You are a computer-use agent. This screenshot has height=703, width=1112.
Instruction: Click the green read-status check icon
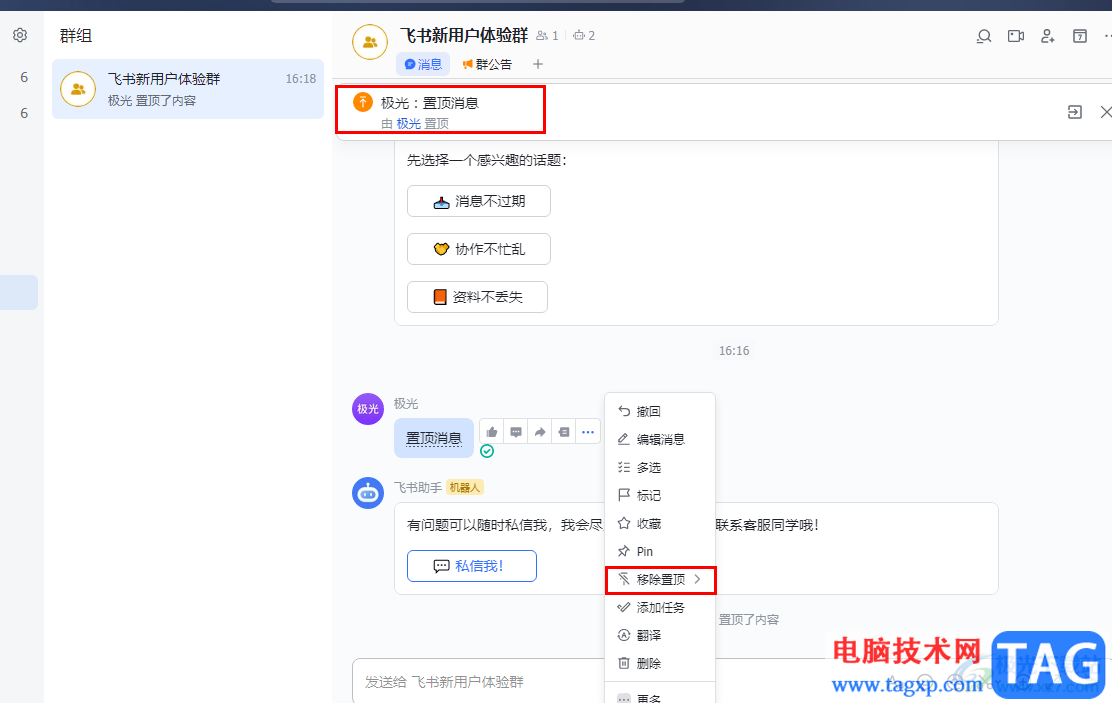coord(487,451)
